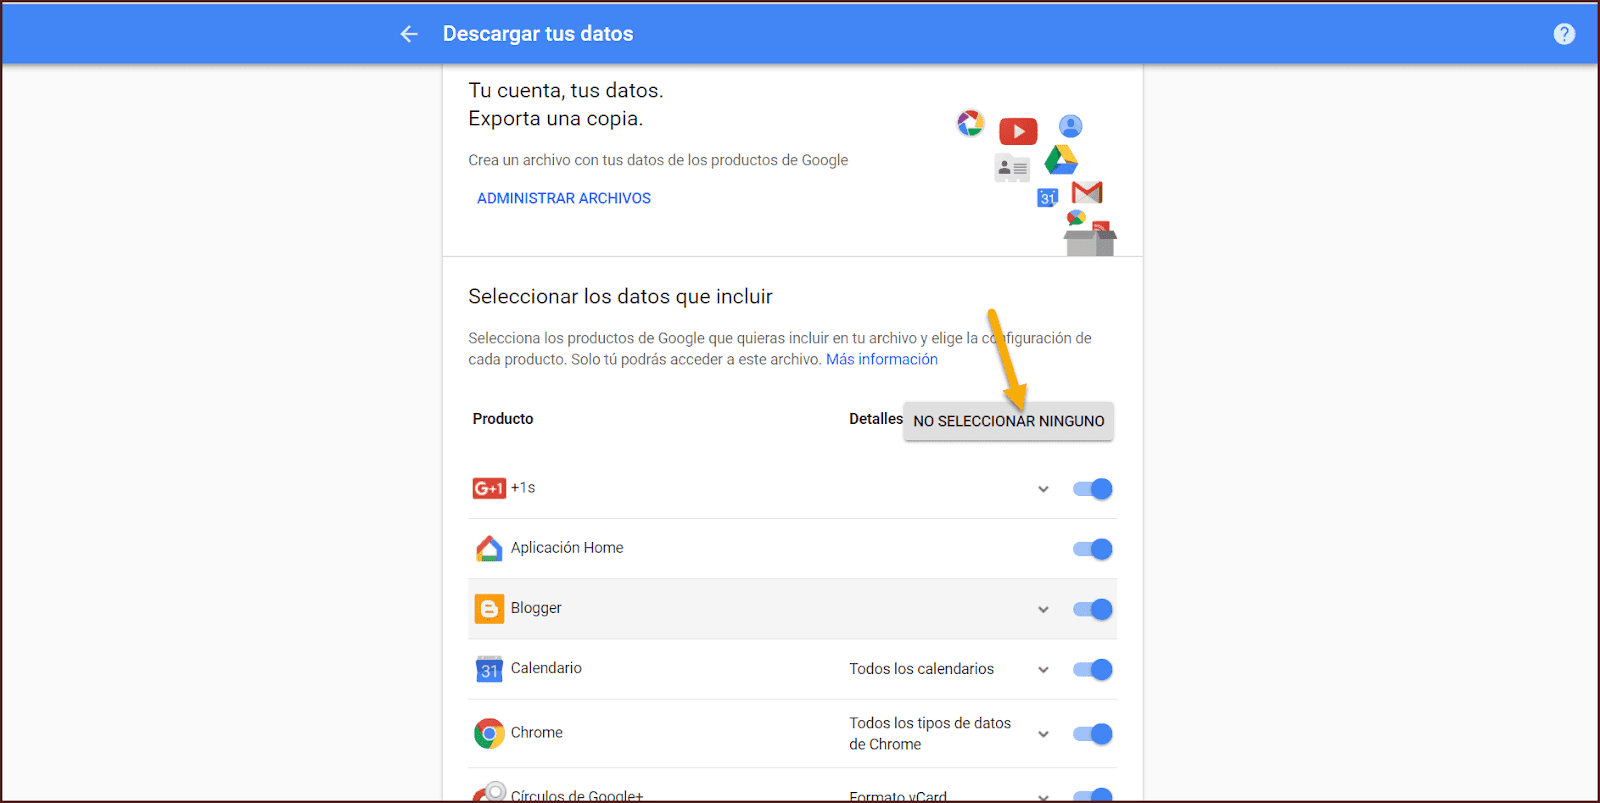1600x803 pixels.
Task: Expand Chrome data types chevron
Action: click(1043, 734)
